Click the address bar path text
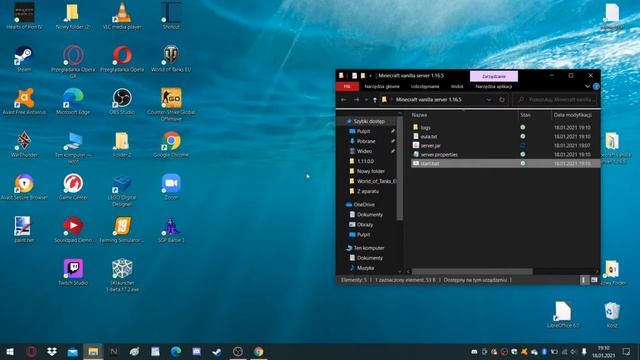The width and height of the screenshot is (640, 360). [x=429, y=100]
